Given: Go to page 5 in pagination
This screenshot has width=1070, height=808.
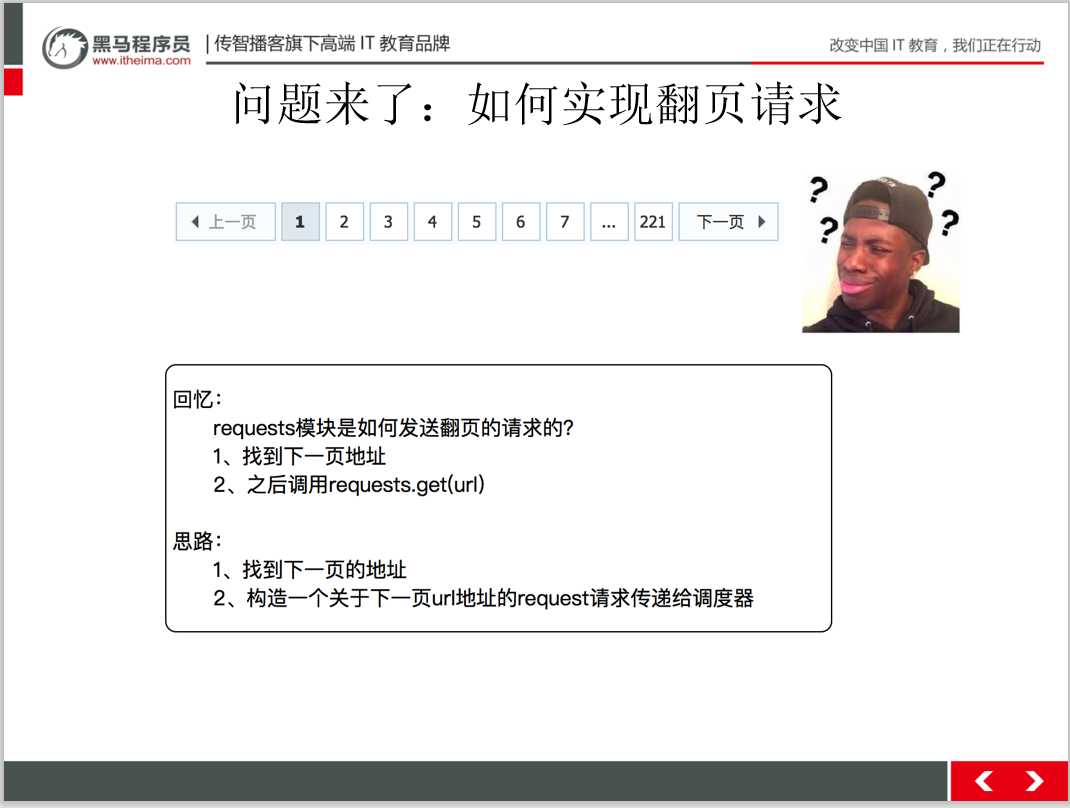Looking at the screenshot, I should point(477,222).
